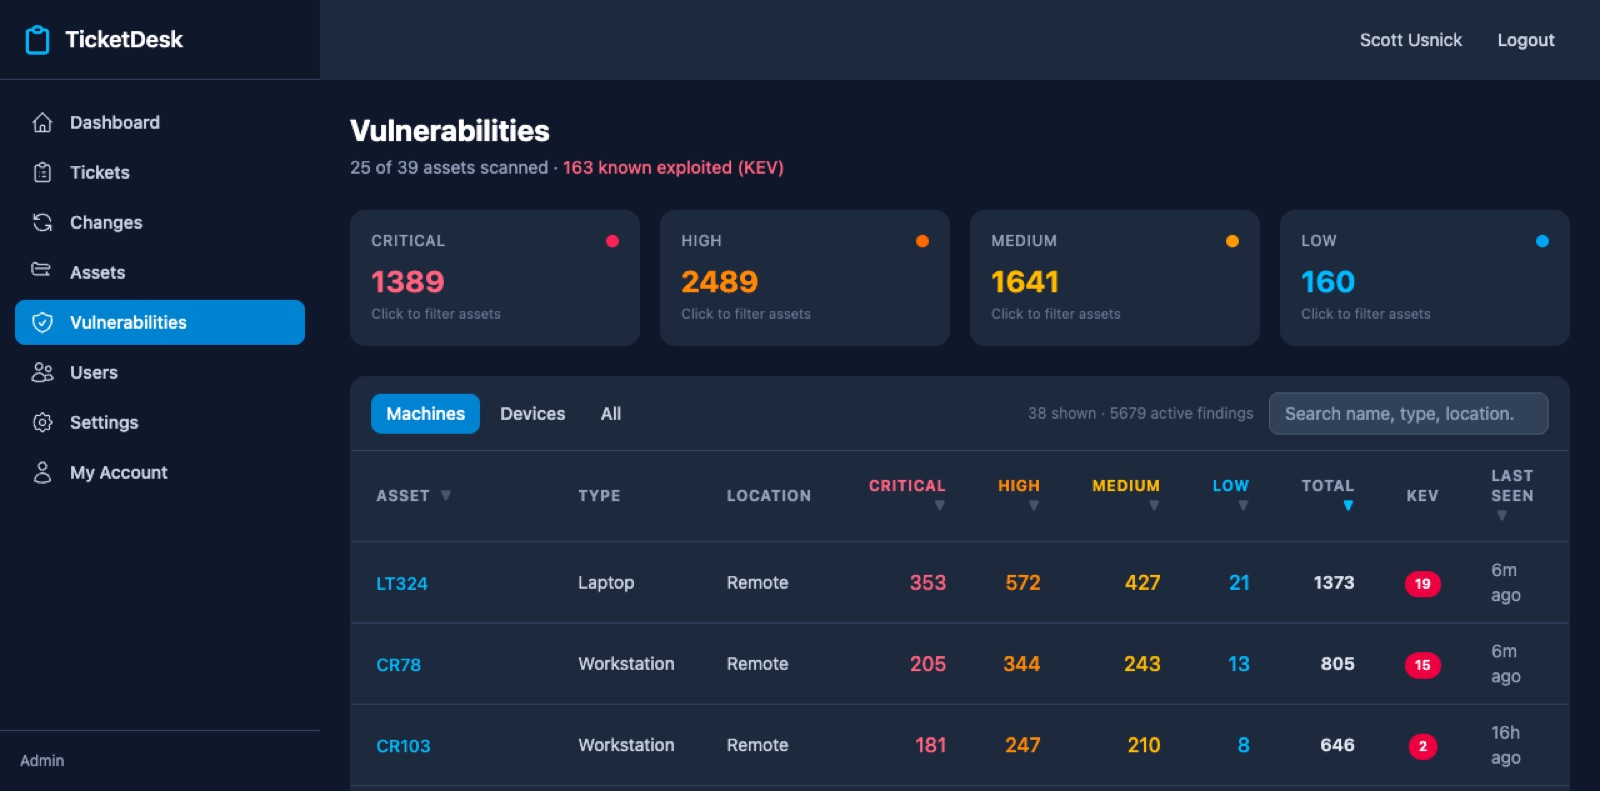Click the My Account person icon
This screenshot has height=791, width=1600.
click(42, 472)
